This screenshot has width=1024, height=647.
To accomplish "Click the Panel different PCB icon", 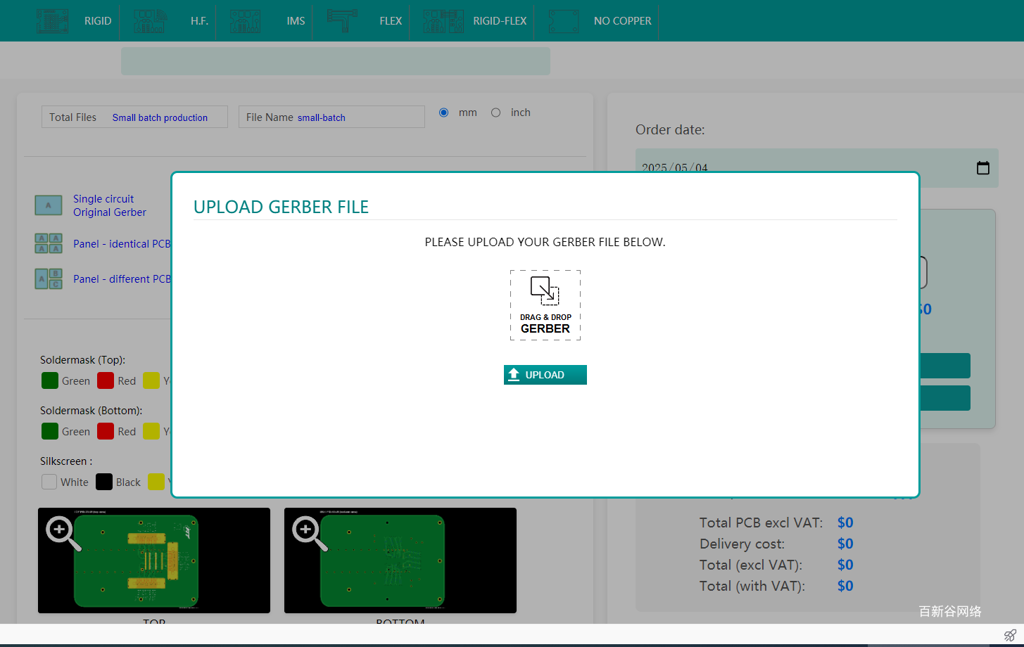I will pos(48,279).
